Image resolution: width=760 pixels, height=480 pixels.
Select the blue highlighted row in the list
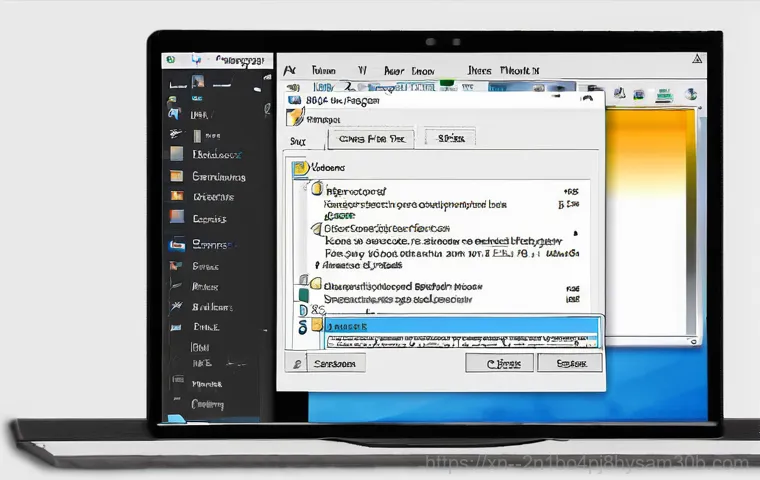tap(455, 327)
